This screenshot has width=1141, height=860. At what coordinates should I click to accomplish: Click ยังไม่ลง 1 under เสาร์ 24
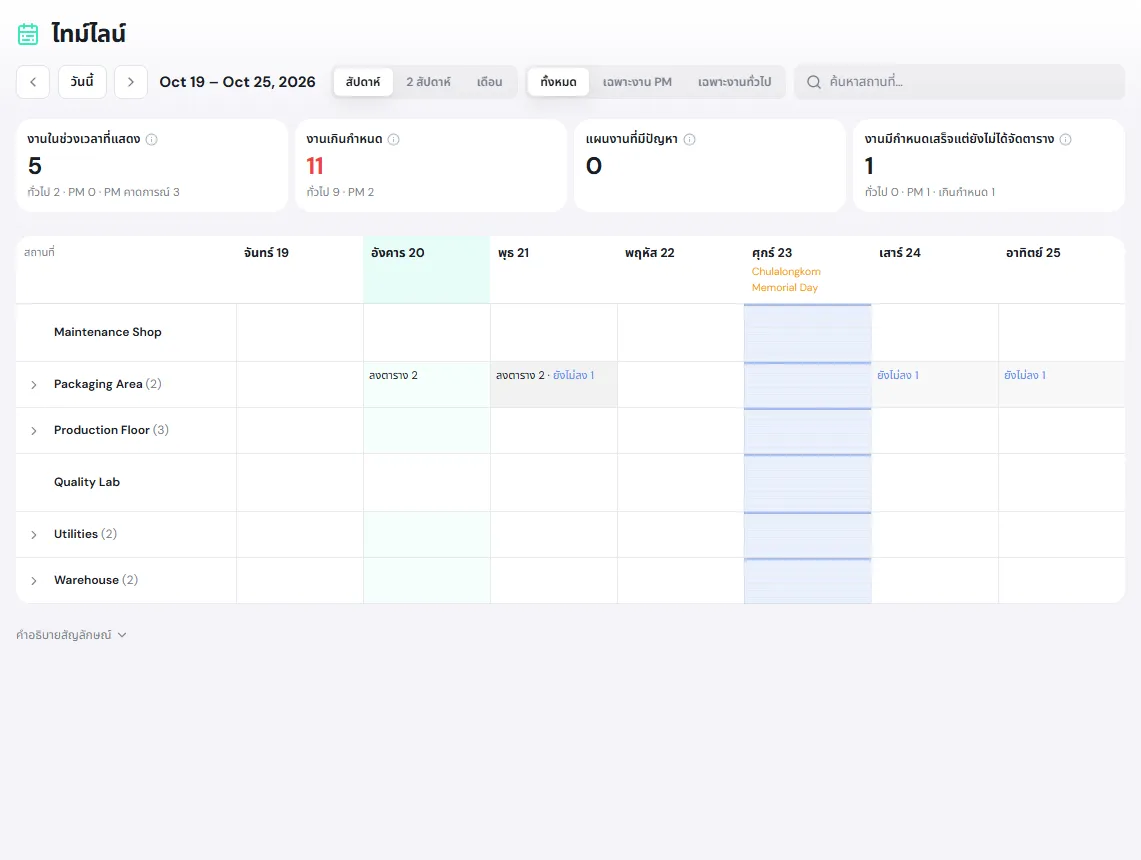pos(898,375)
